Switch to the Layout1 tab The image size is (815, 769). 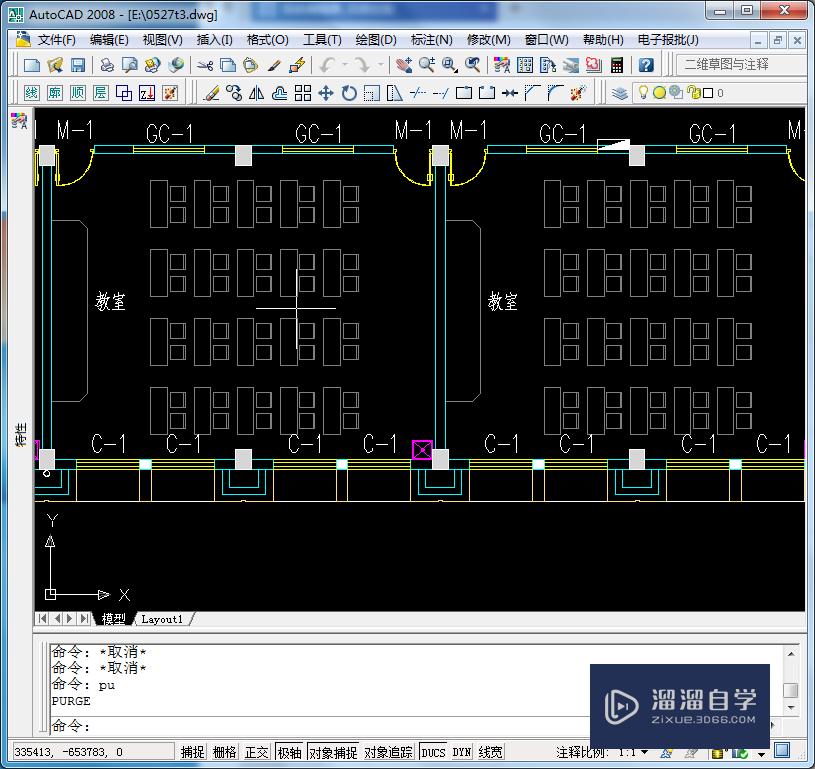(x=161, y=618)
